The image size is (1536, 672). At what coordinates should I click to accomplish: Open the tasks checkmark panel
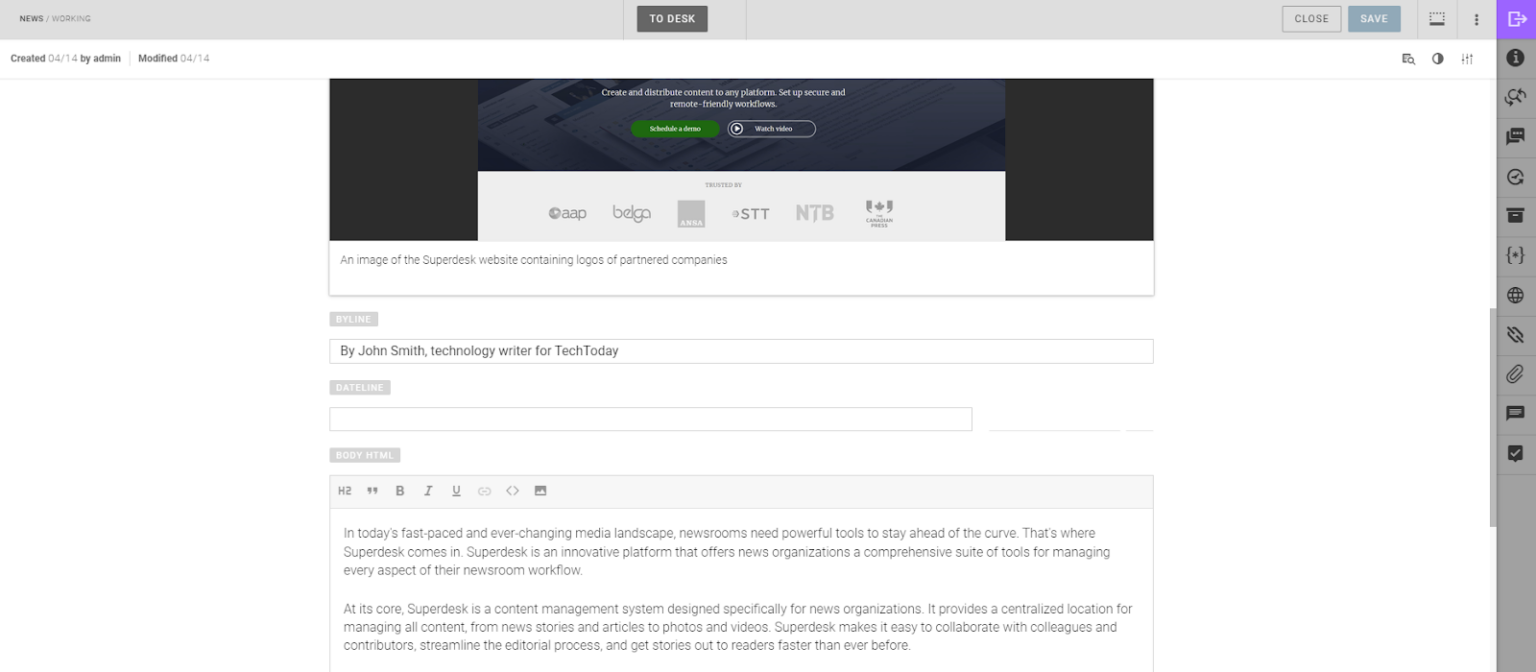click(x=1515, y=451)
